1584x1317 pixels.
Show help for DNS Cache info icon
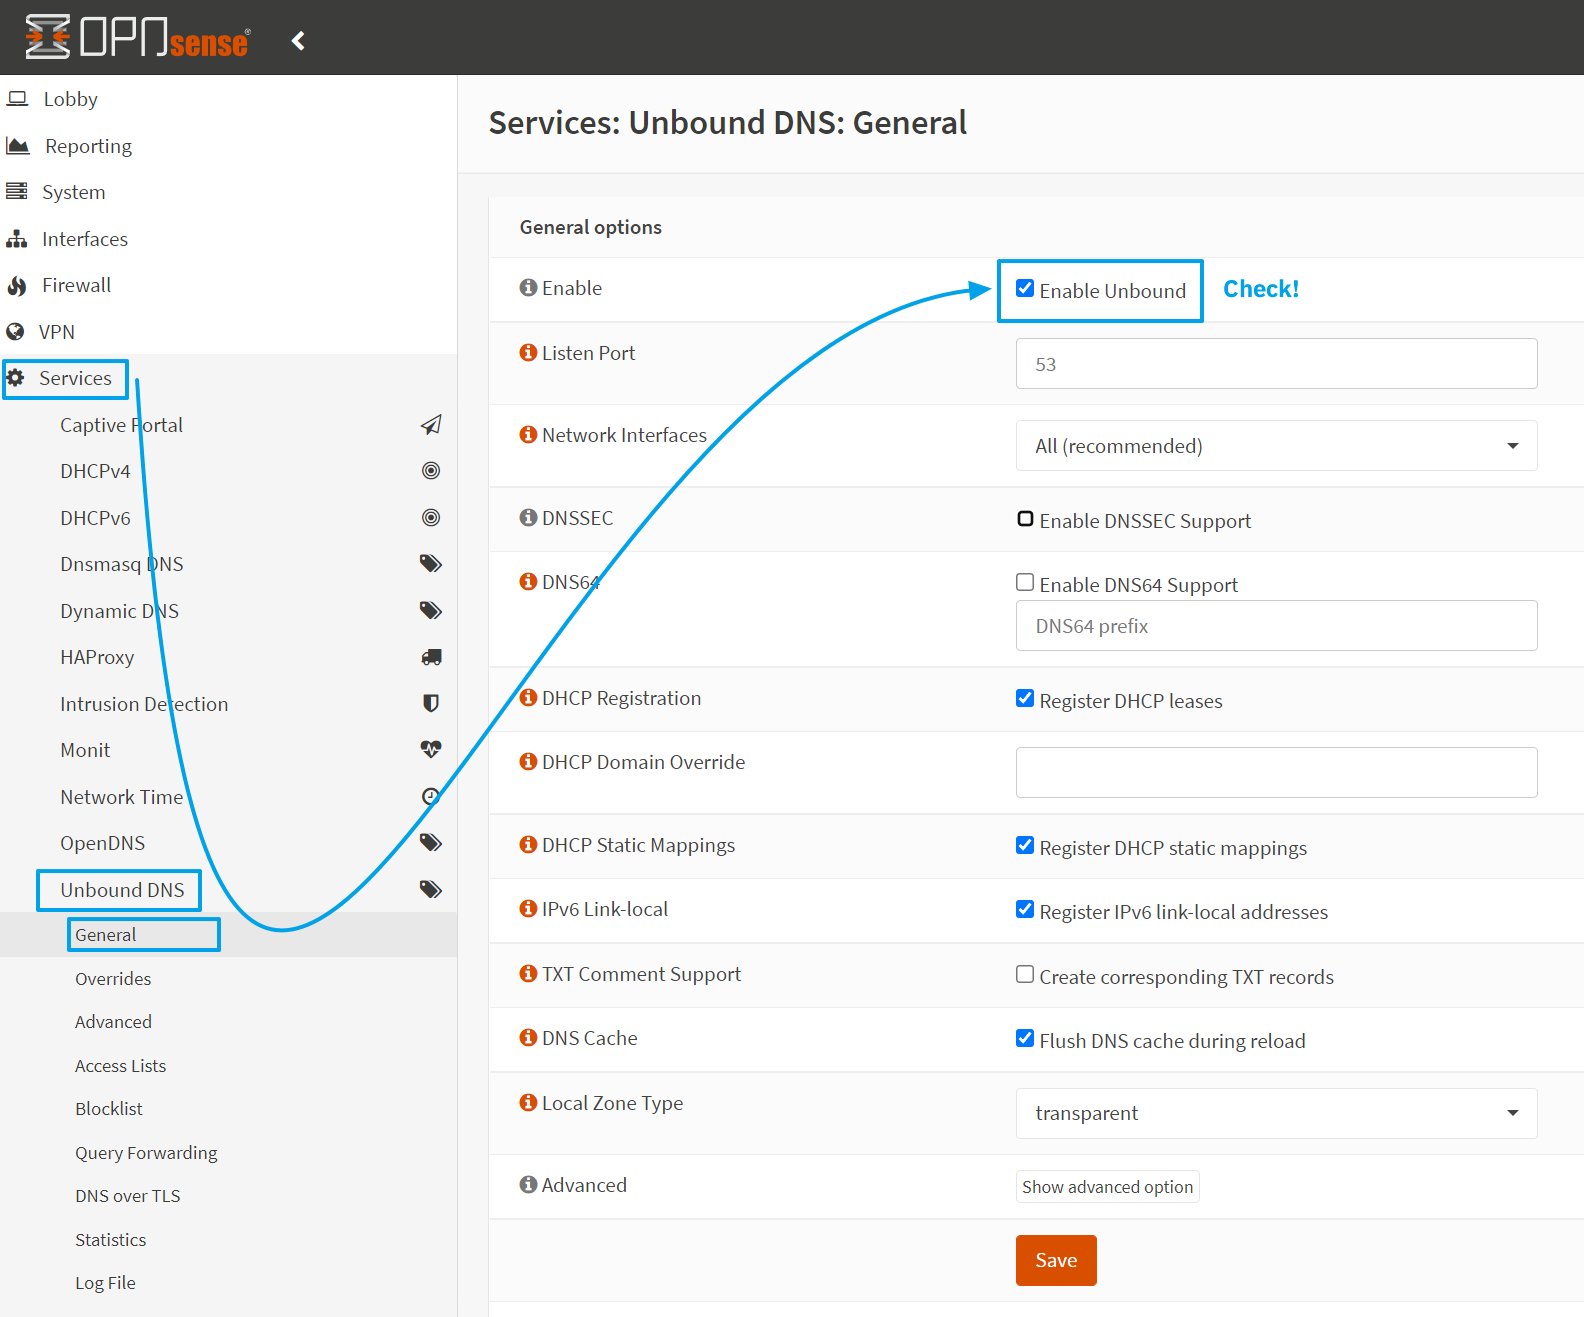(x=528, y=1037)
